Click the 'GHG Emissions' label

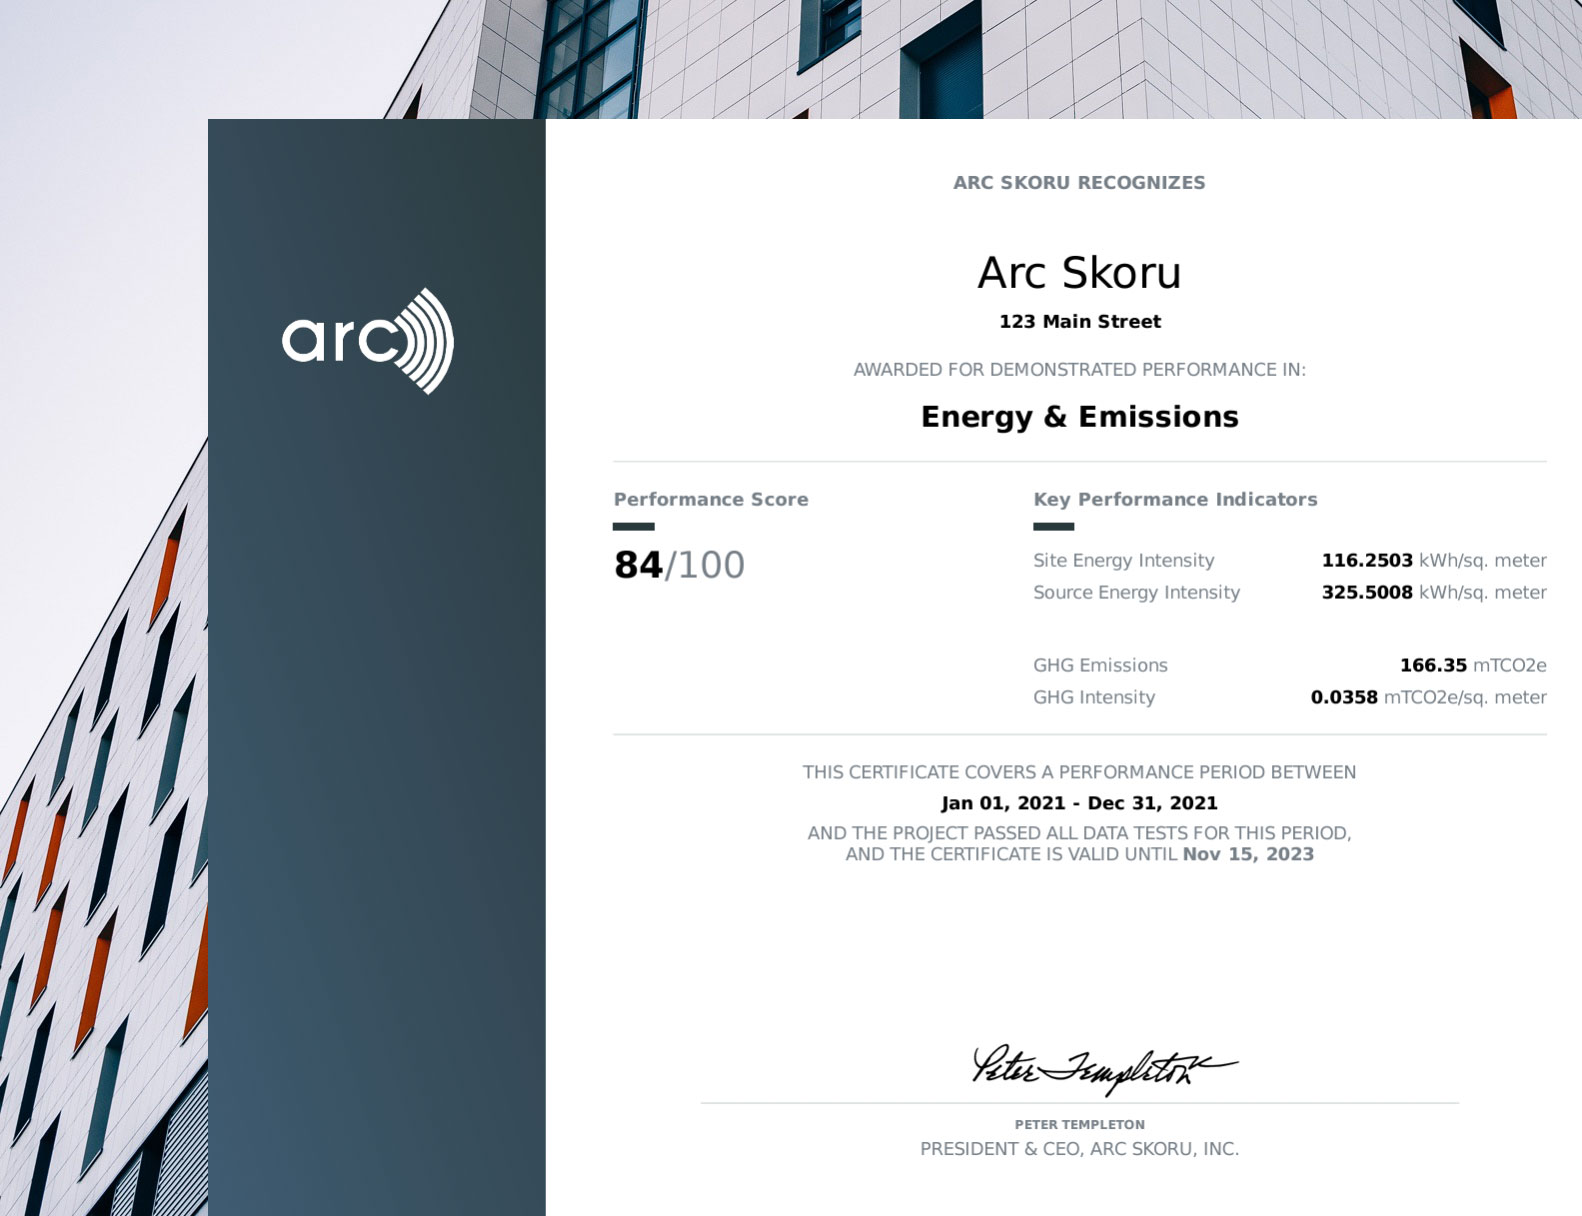[1100, 665]
